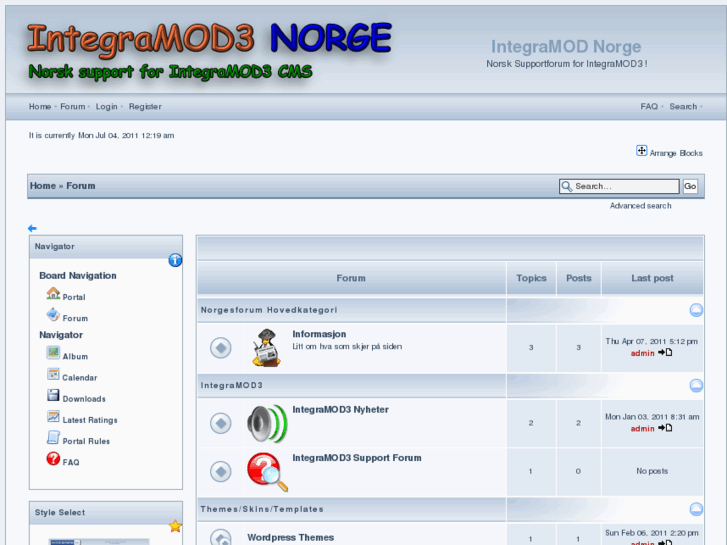727x545 pixels.
Task: Click the Arrange Blocks link
Action: tap(676, 154)
